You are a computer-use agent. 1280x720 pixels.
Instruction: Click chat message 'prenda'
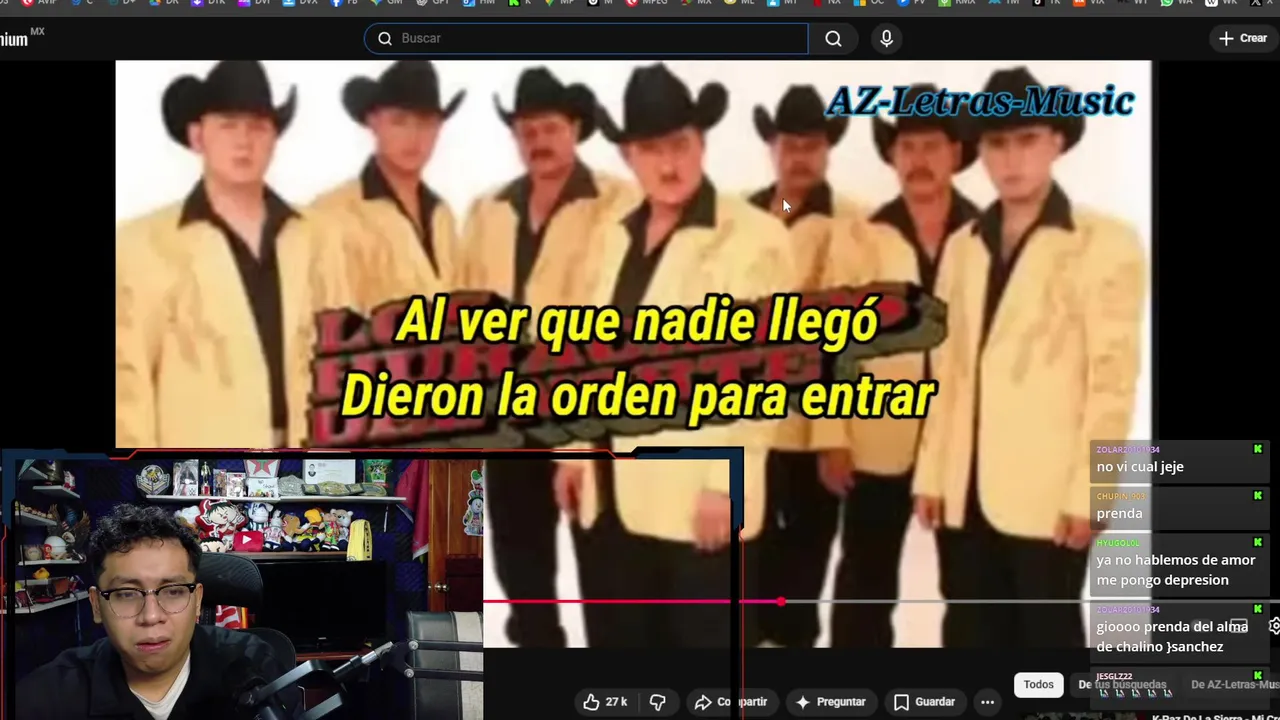(1119, 513)
